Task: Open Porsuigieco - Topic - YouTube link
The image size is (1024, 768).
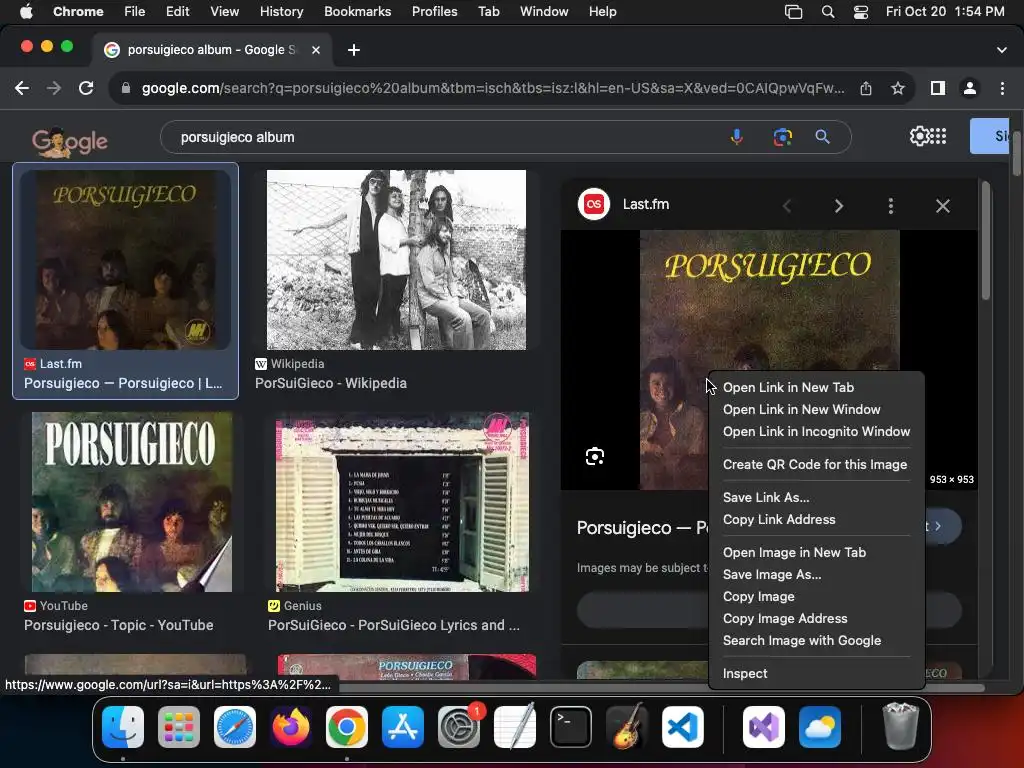Action: coord(119,625)
